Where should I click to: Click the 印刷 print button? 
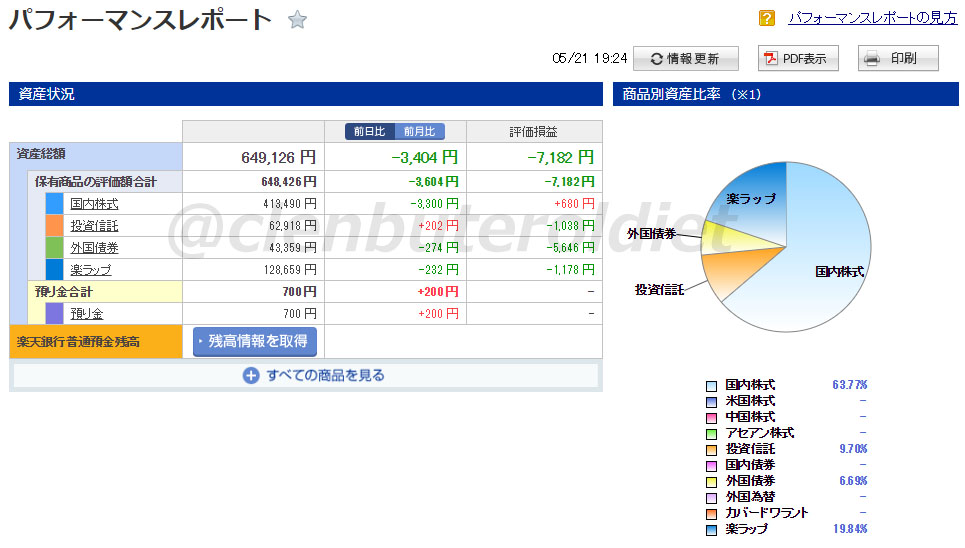[898, 58]
